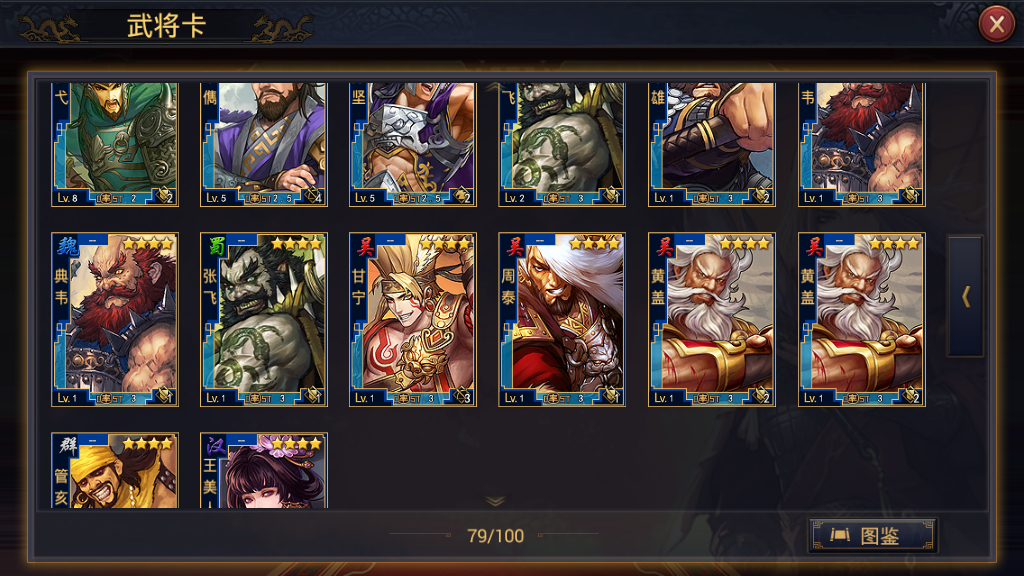This screenshot has height=576, width=1024.
Task: Select the first 黄盖 card
Action: pyautogui.click(x=711, y=319)
